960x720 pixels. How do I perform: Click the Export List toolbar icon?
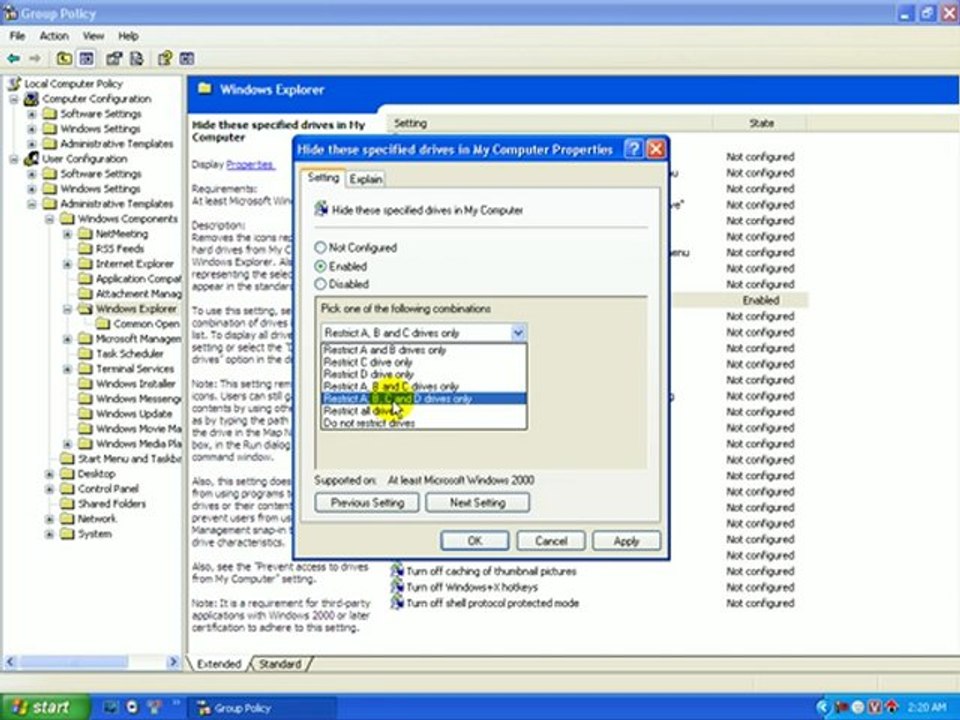coord(137,59)
